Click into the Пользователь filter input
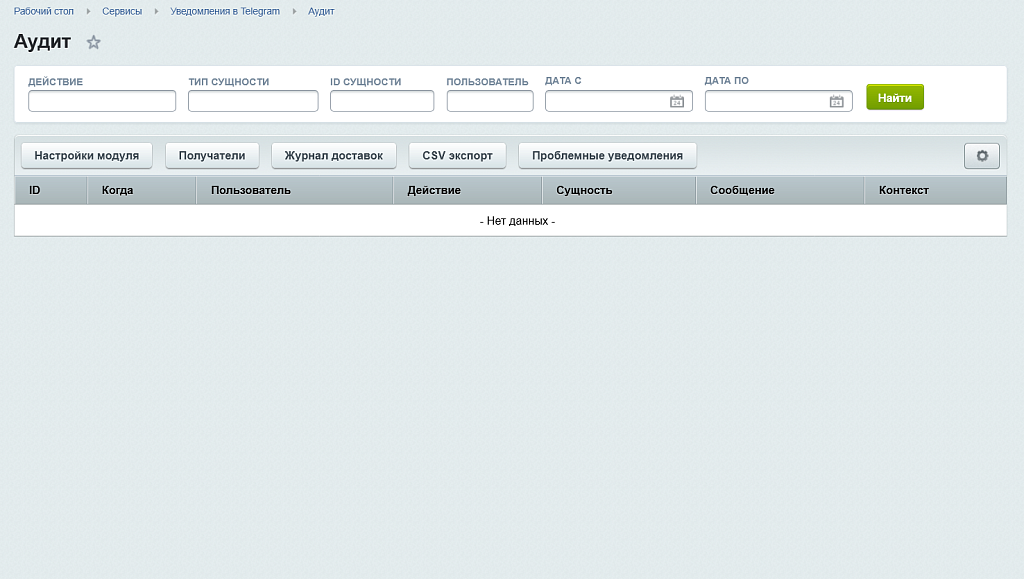Screen dimensions: 1024x579 (x=490, y=101)
